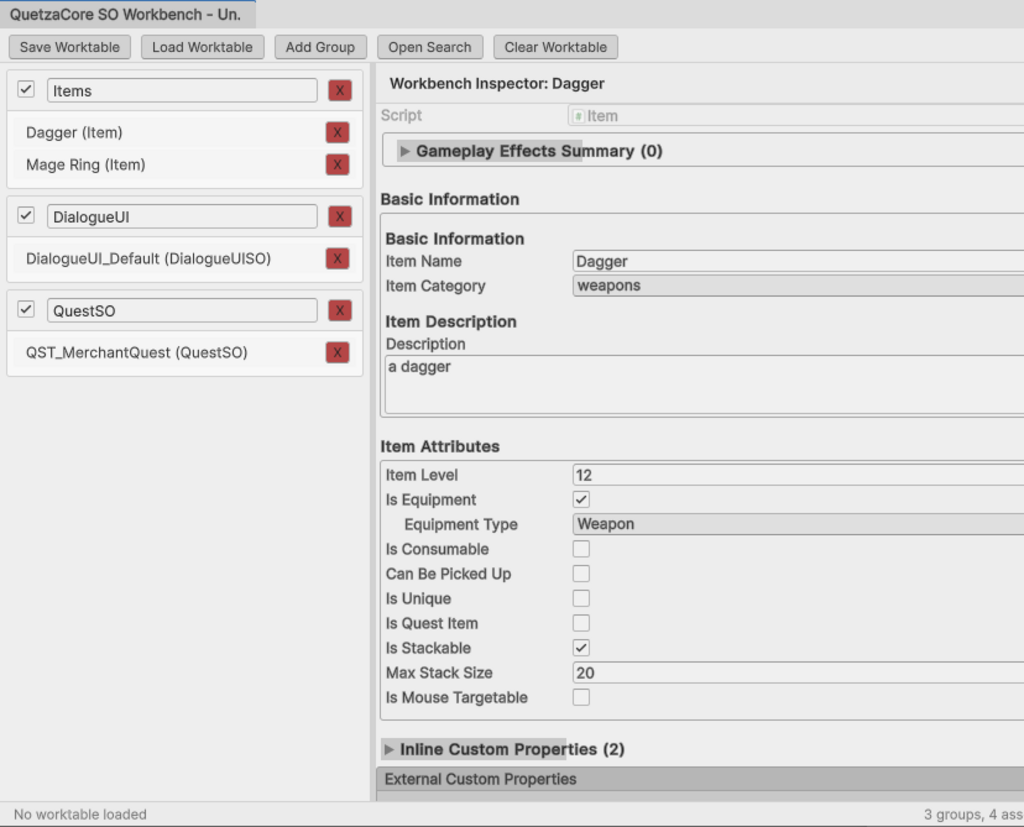The width and height of the screenshot is (1024, 827).
Task: Expand the Gameplay Effects Summary foldout
Action: (x=405, y=151)
